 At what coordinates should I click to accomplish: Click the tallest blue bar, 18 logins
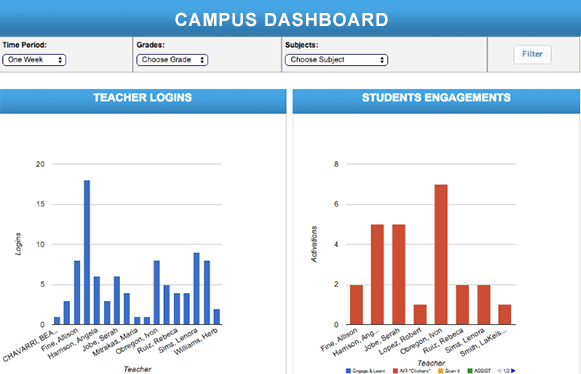[87, 252]
